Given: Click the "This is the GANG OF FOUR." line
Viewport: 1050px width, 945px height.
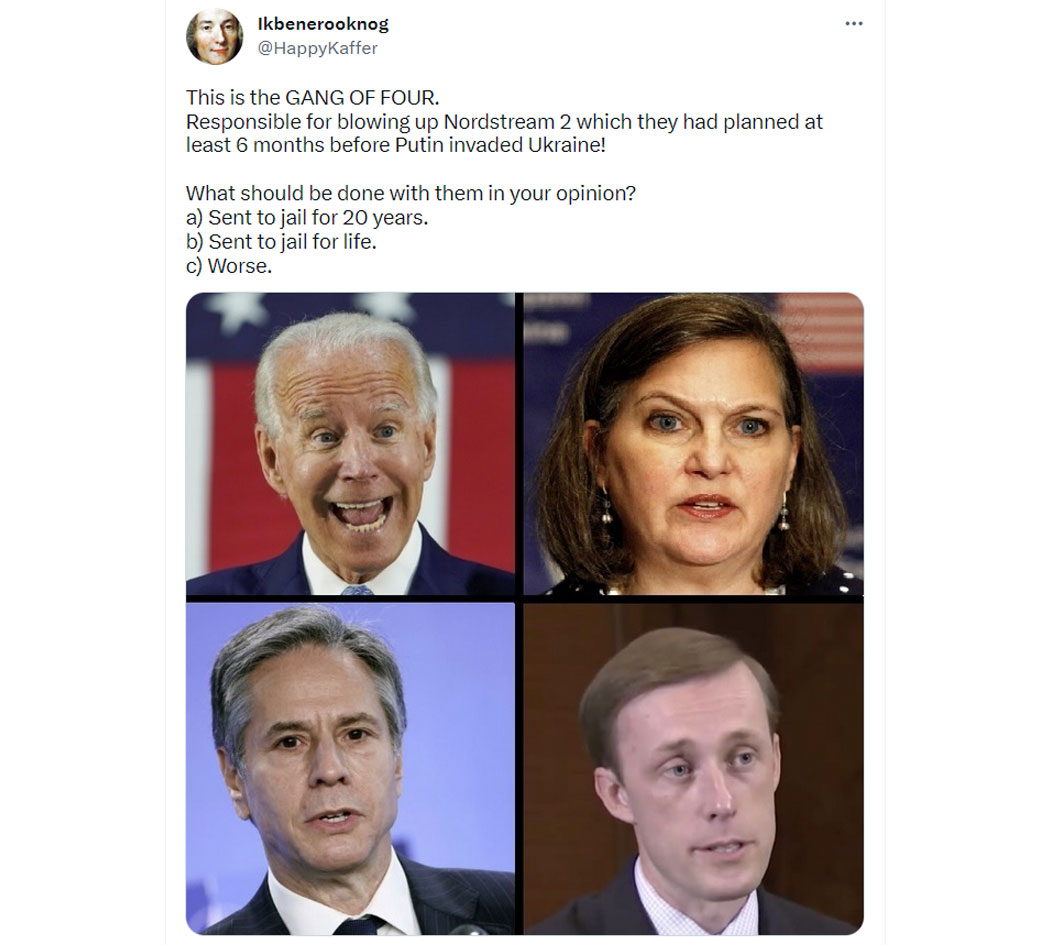Looking at the screenshot, I should pos(313,98).
